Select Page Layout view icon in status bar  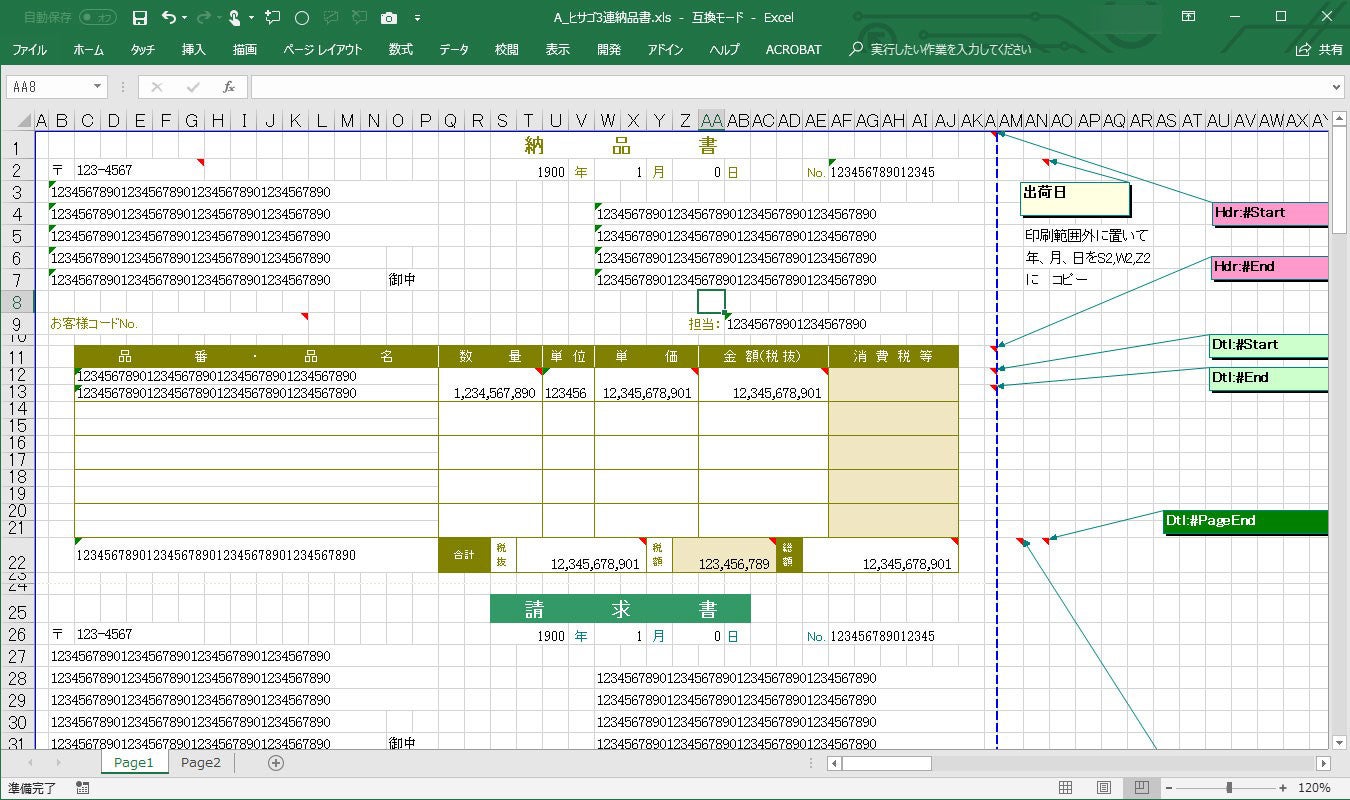[1103, 786]
